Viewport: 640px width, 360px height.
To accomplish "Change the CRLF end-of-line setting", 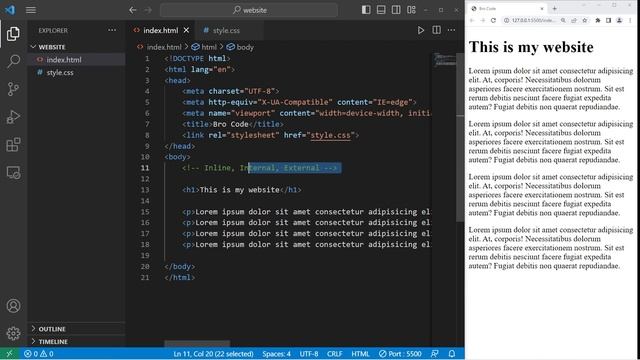I will click(334, 353).
